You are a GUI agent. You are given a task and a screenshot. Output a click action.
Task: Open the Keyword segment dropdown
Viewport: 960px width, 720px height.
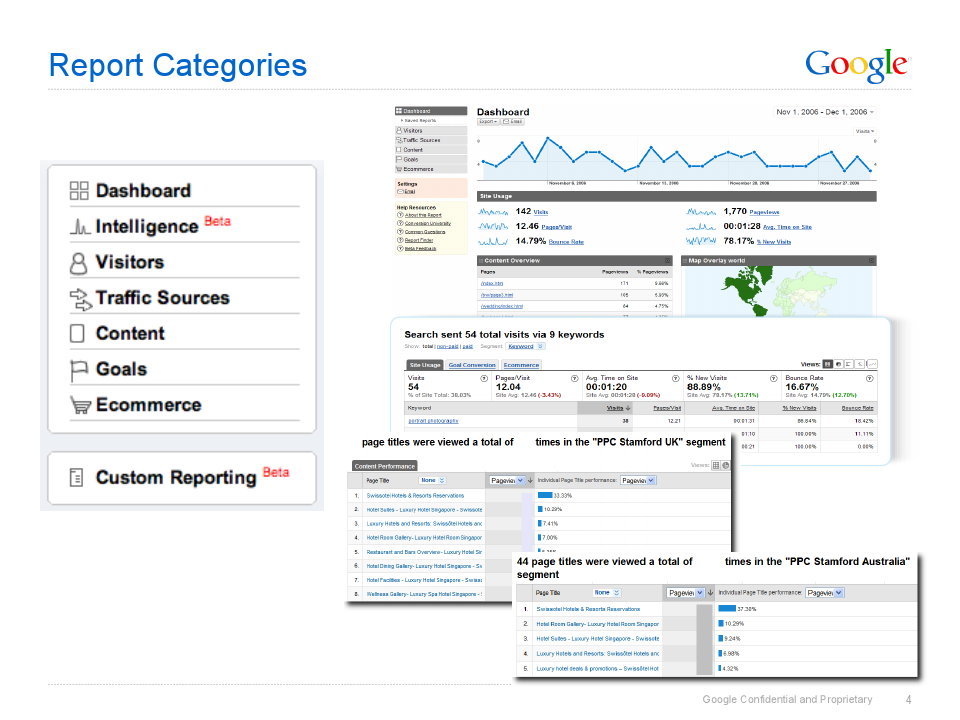point(526,347)
